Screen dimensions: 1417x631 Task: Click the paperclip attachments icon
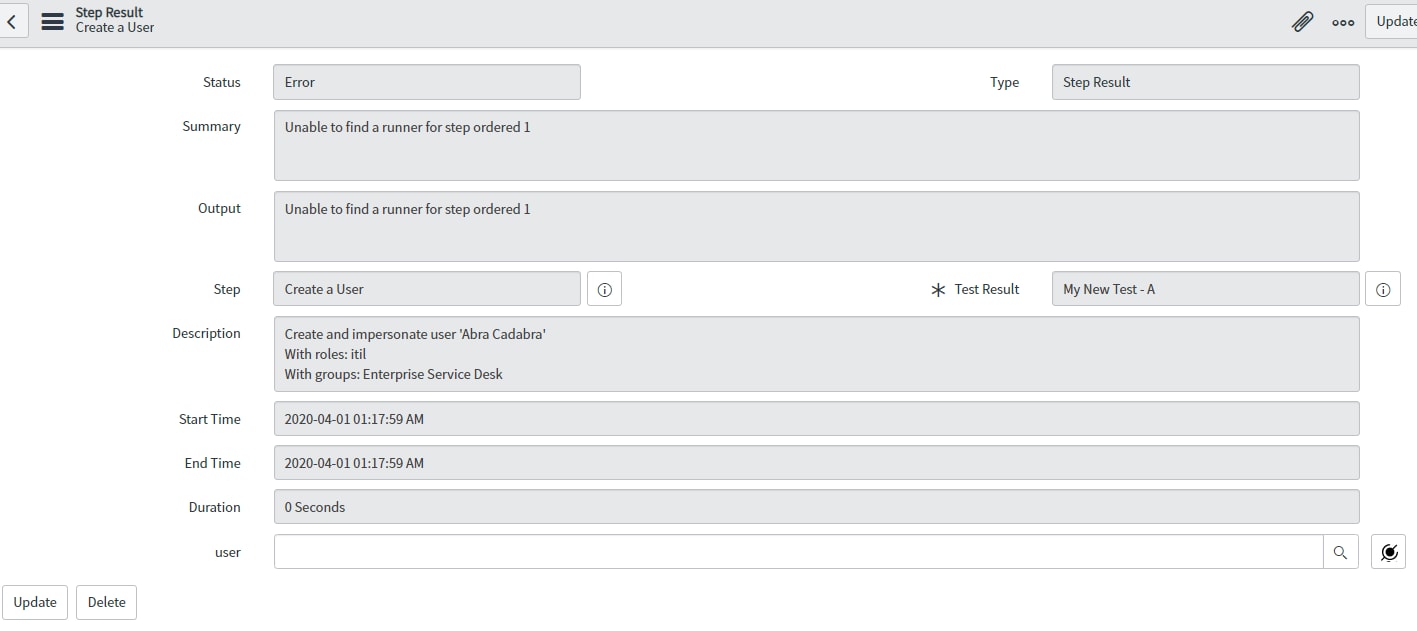click(x=1302, y=21)
